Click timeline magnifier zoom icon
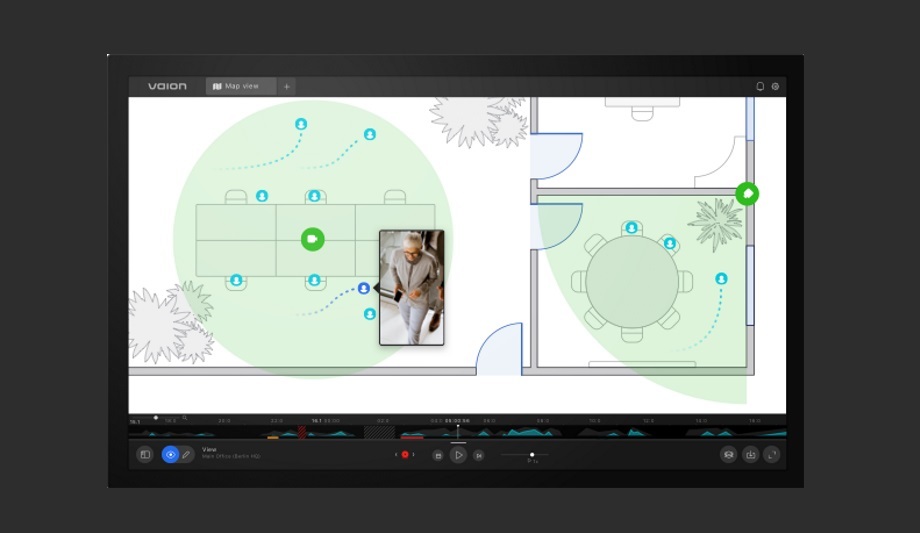 point(184,418)
